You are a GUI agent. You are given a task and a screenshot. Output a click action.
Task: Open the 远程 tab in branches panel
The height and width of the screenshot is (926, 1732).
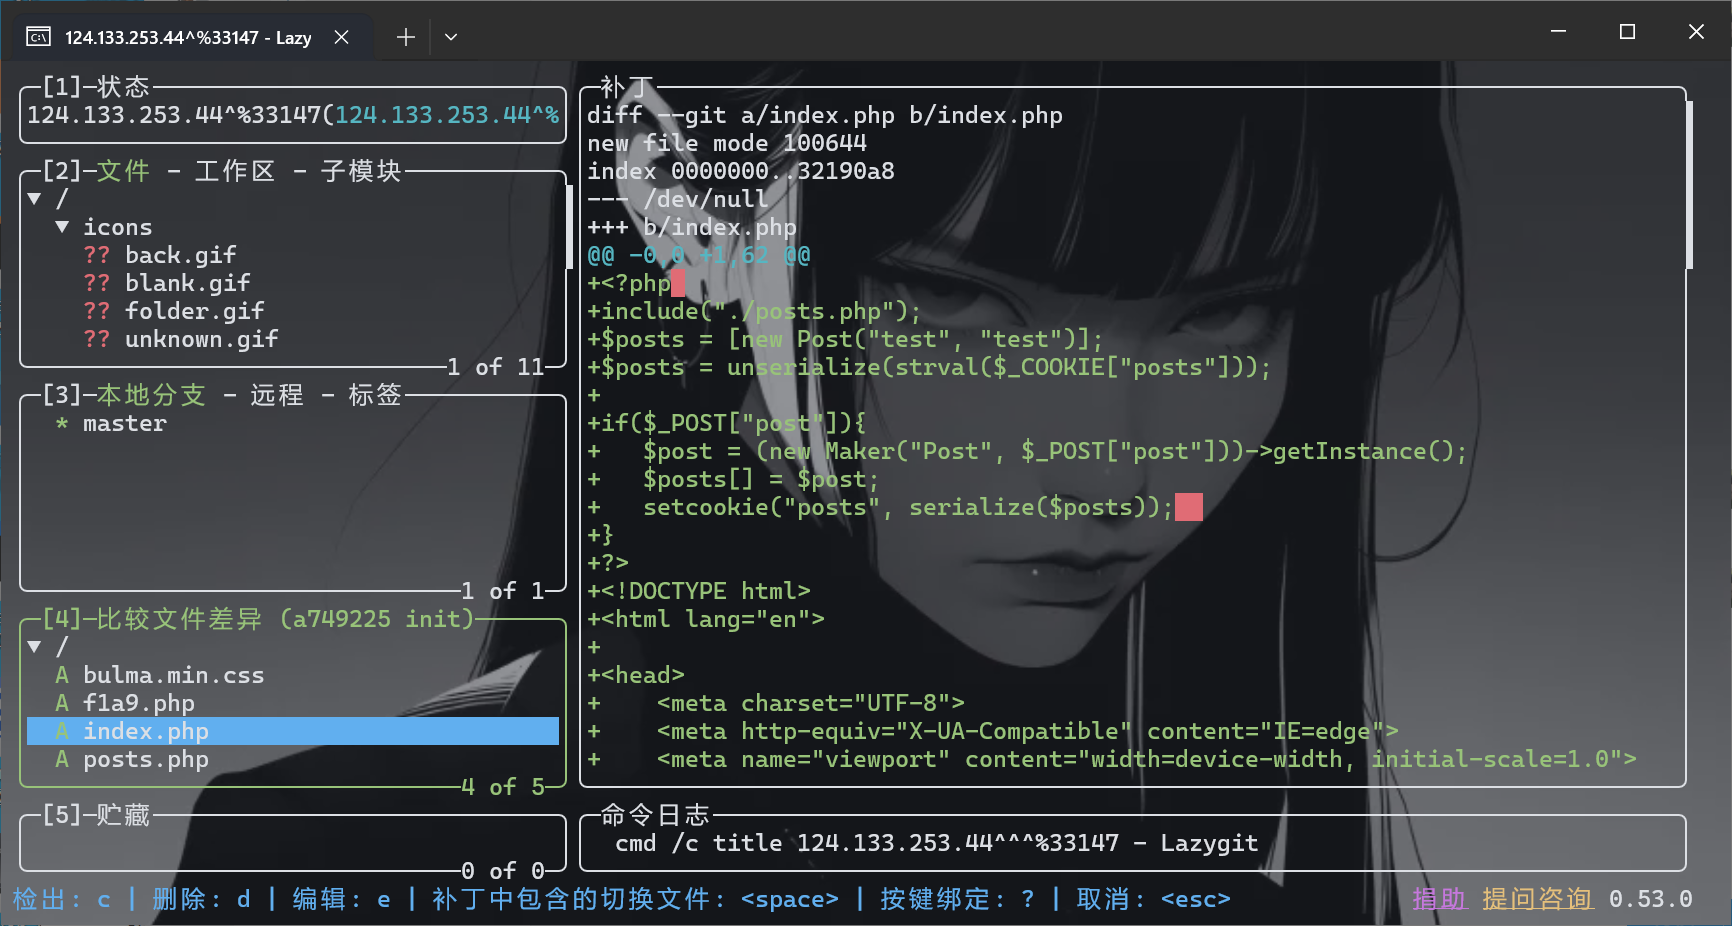pyautogui.click(x=276, y=395)
